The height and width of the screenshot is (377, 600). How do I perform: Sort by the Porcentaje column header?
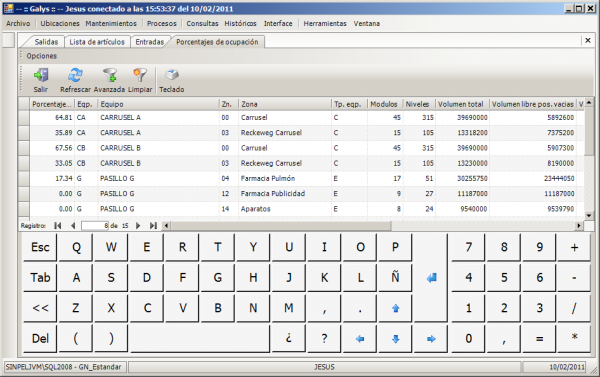[x=52, y=104]
